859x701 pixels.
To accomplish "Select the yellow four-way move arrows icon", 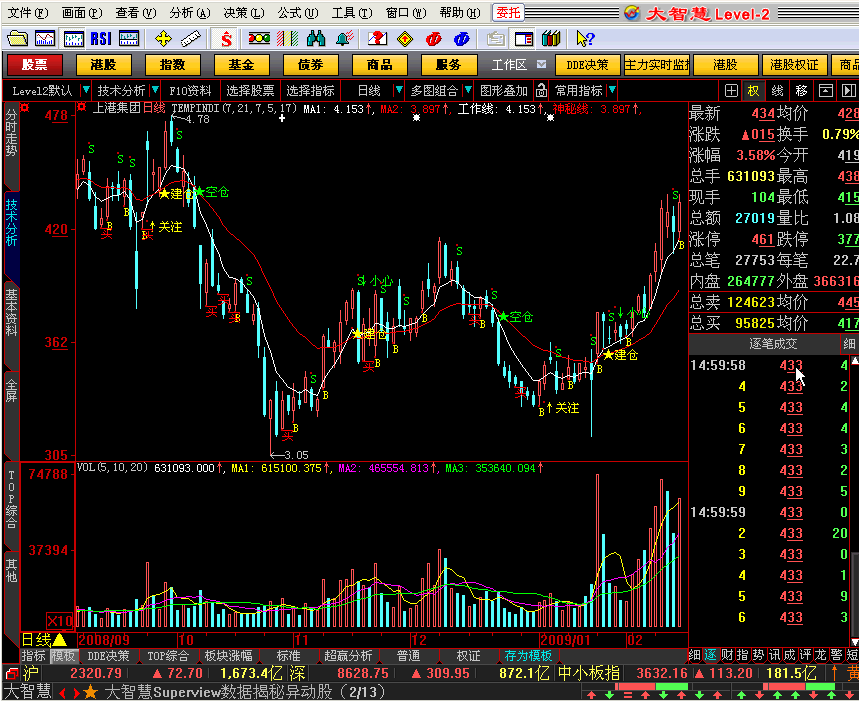I will pos(163,39).
